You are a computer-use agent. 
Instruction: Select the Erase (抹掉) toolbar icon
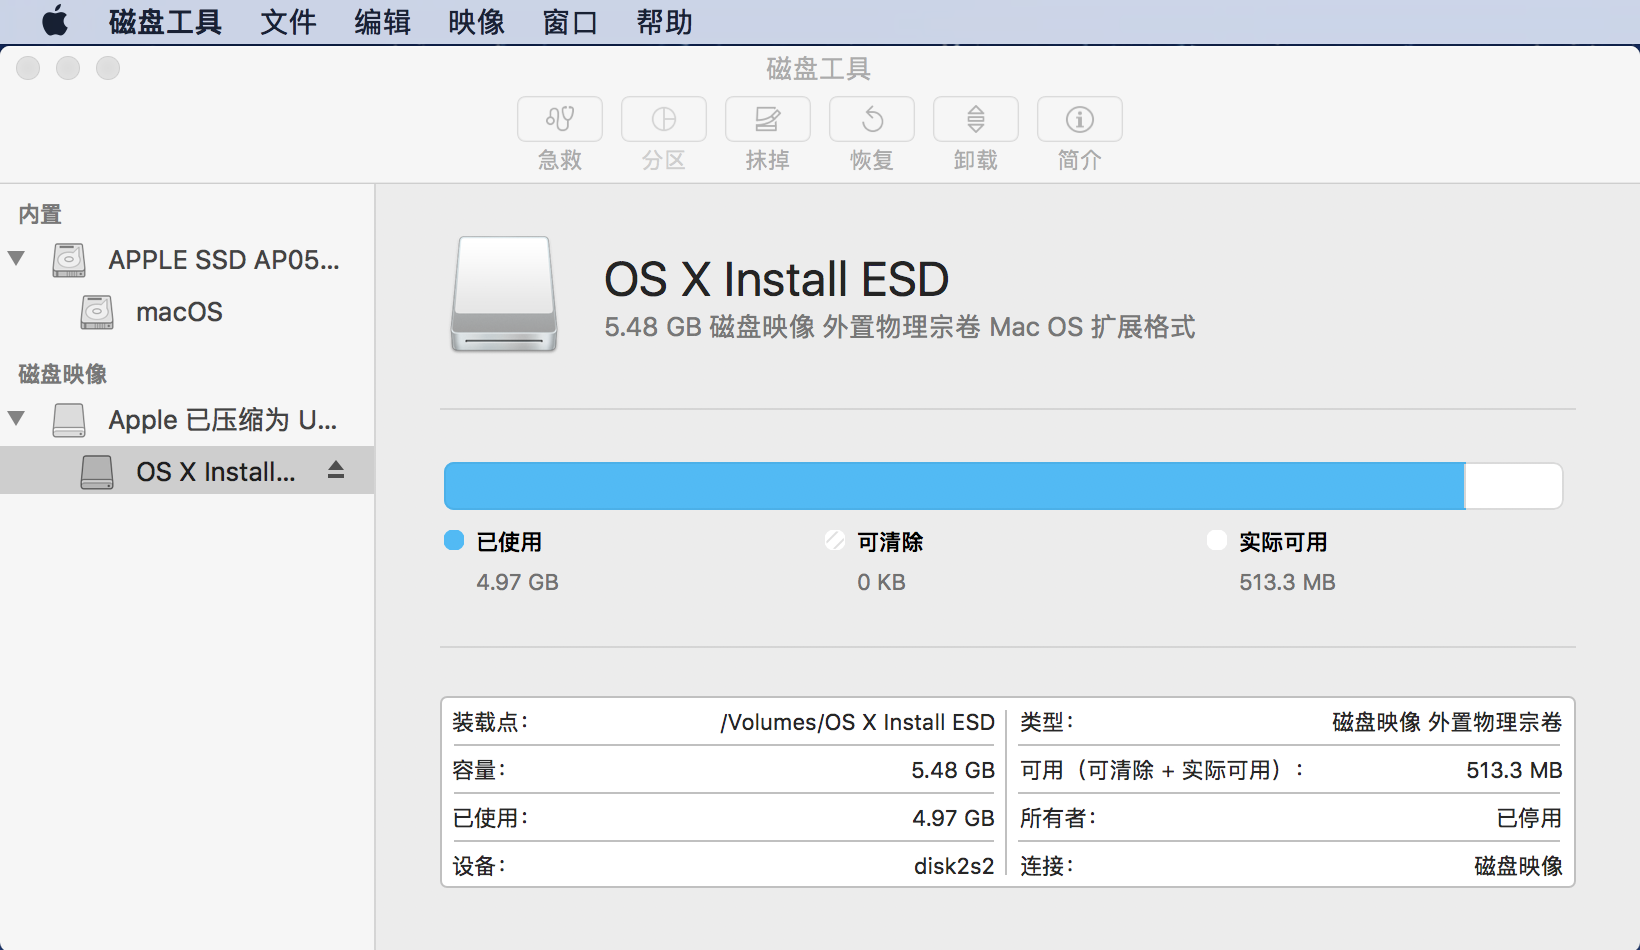click(x=767, y=120)
